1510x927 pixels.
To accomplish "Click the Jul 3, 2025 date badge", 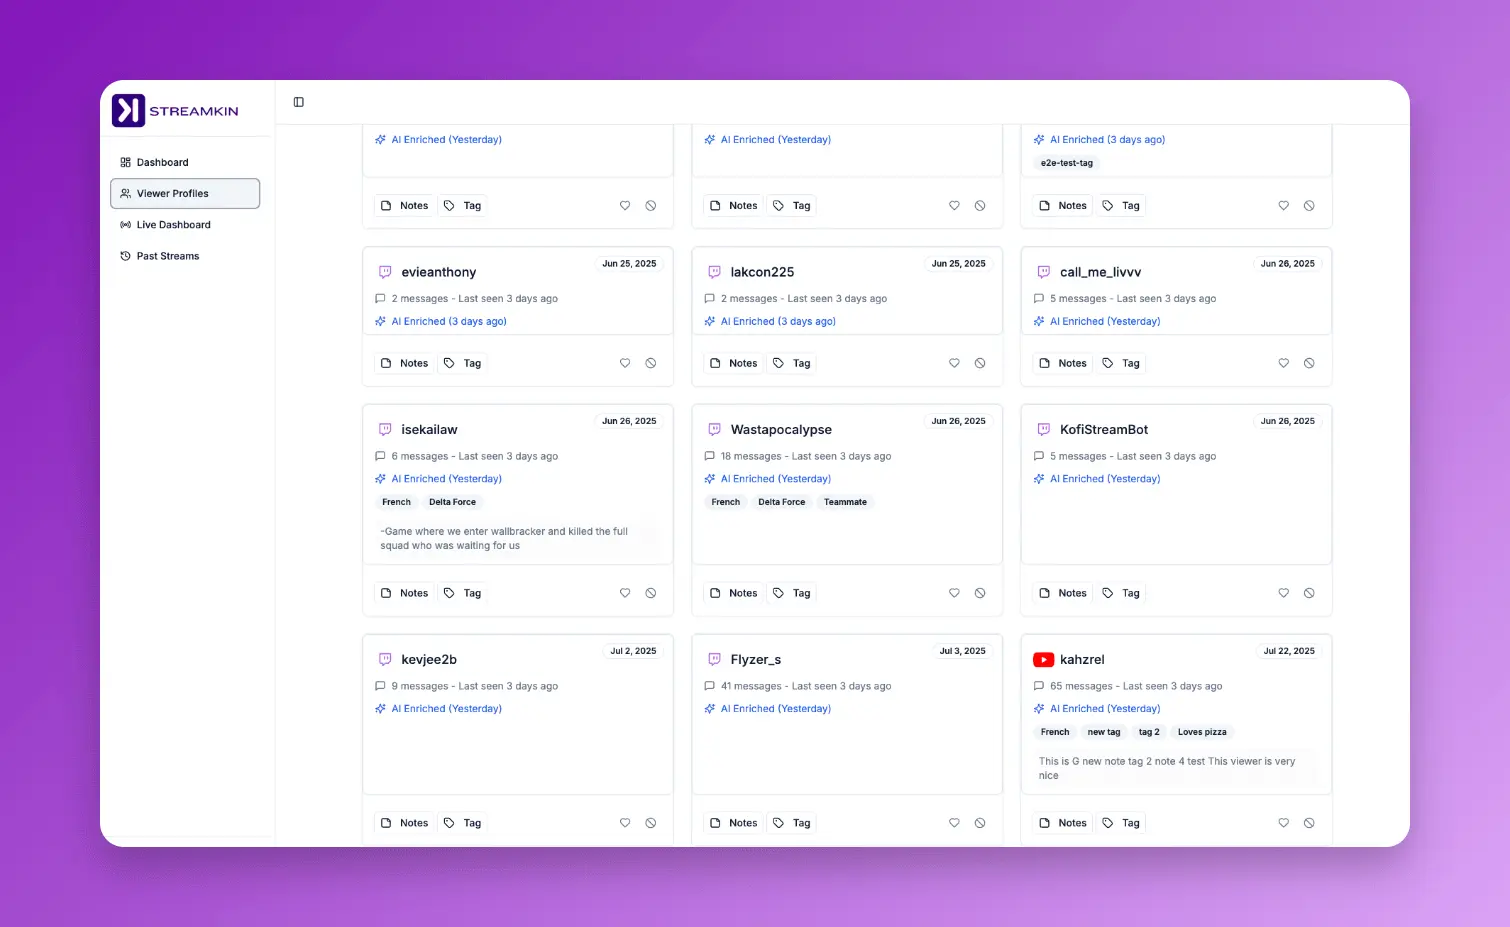I will pyautogui.click(x=962, y=651).
